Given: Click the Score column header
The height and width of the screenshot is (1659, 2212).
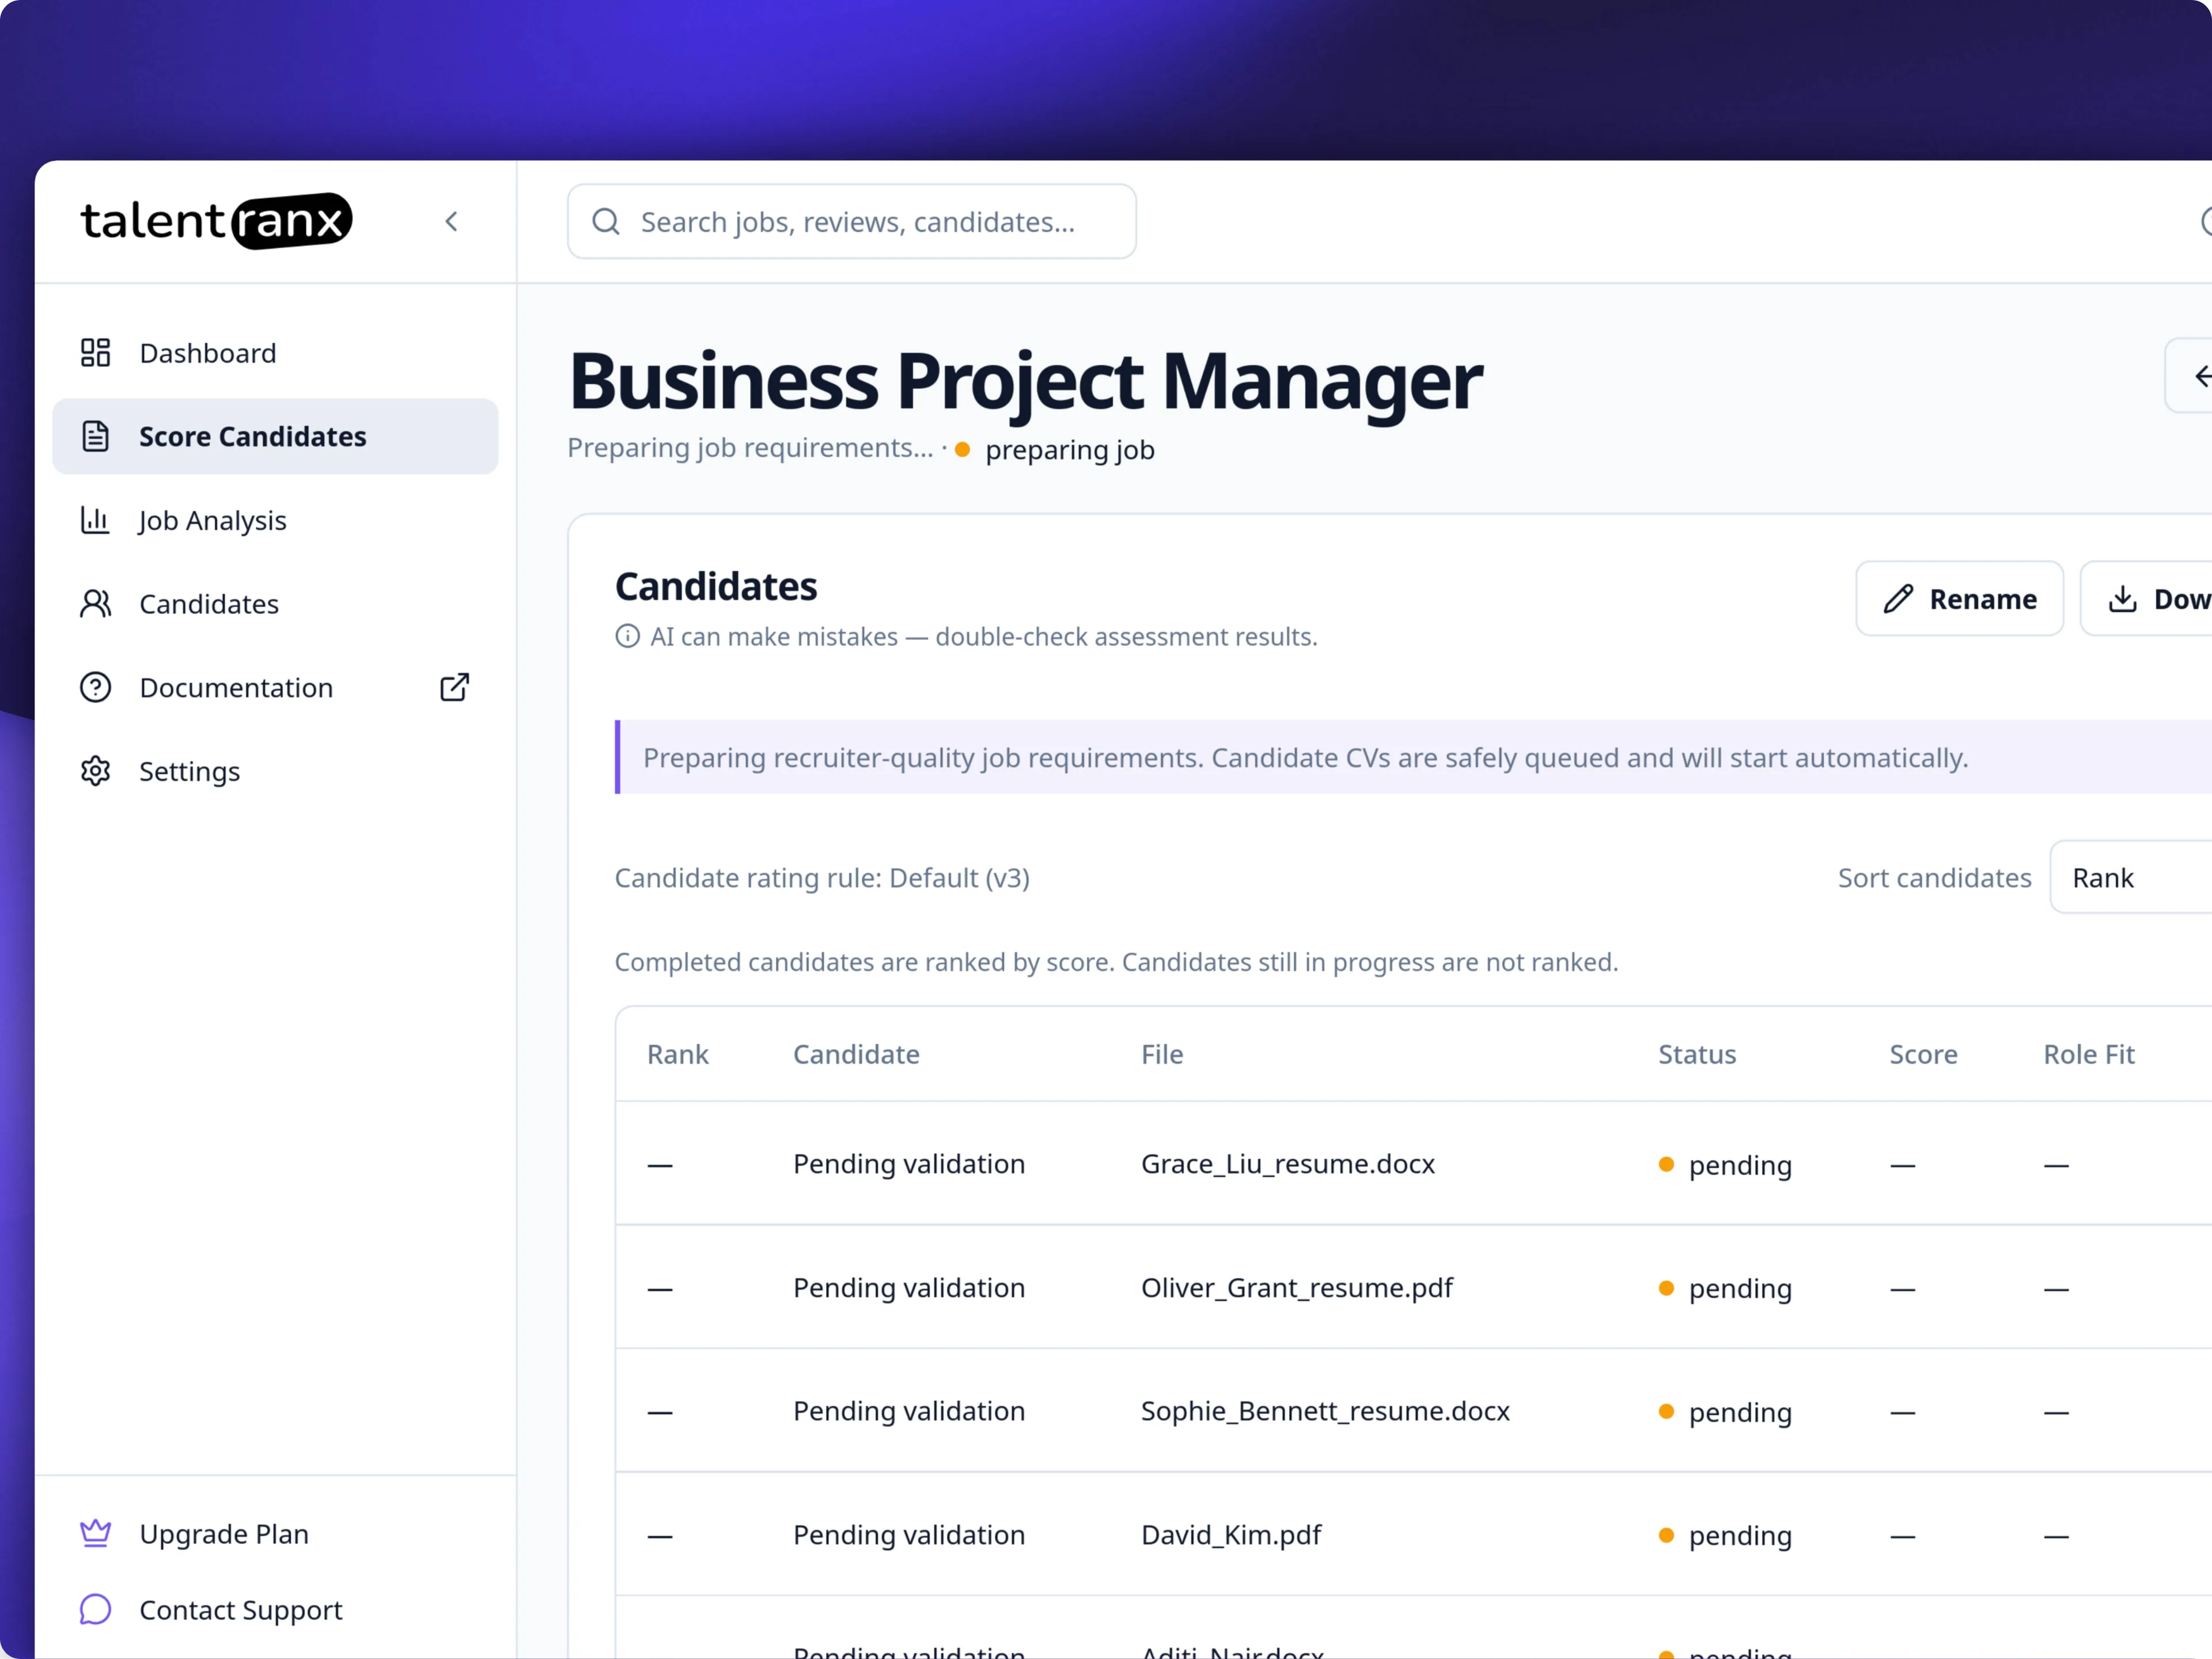Looking at the screenshot, I should click(x=1923, y=1054).
